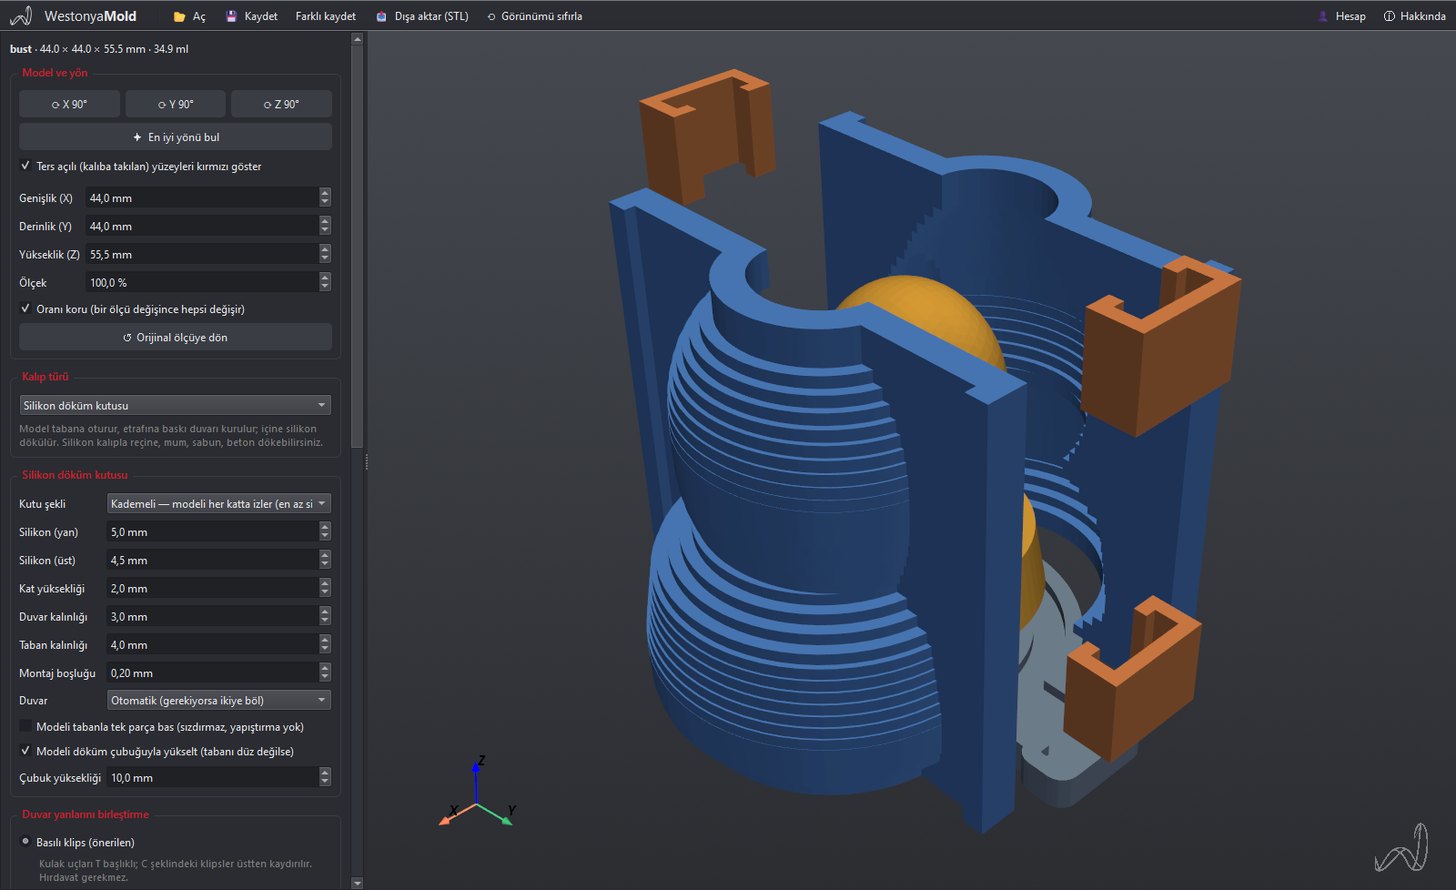Toggle the Ters açılı yüzeyleri kırmızı göster checkbox
The image size is (1456, 890).
(26, 166)
